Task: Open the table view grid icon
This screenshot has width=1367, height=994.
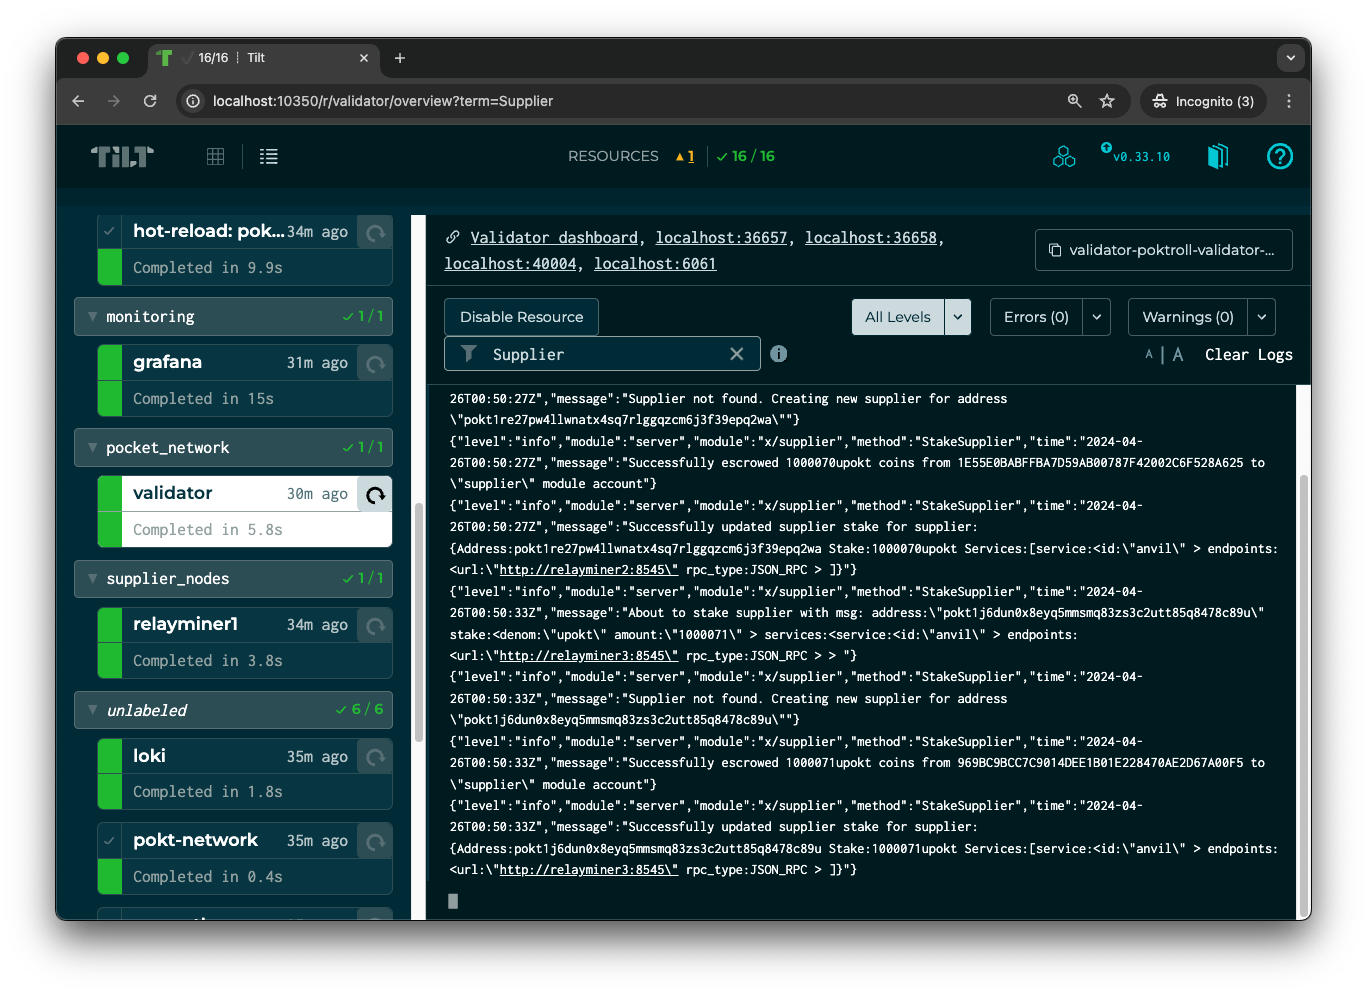Action: [215, 156]
